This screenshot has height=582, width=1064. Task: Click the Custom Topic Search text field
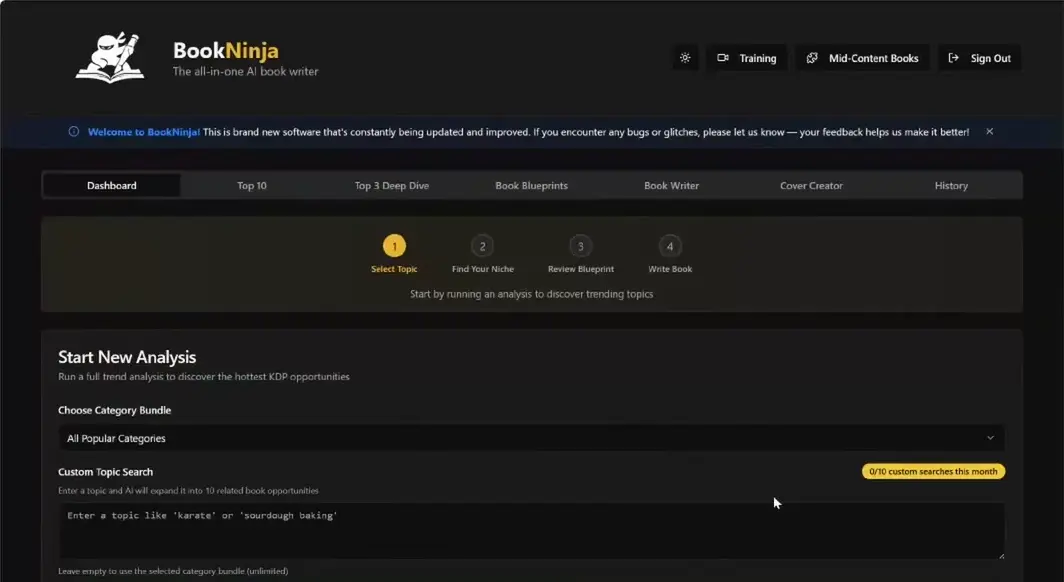point(531,530)
